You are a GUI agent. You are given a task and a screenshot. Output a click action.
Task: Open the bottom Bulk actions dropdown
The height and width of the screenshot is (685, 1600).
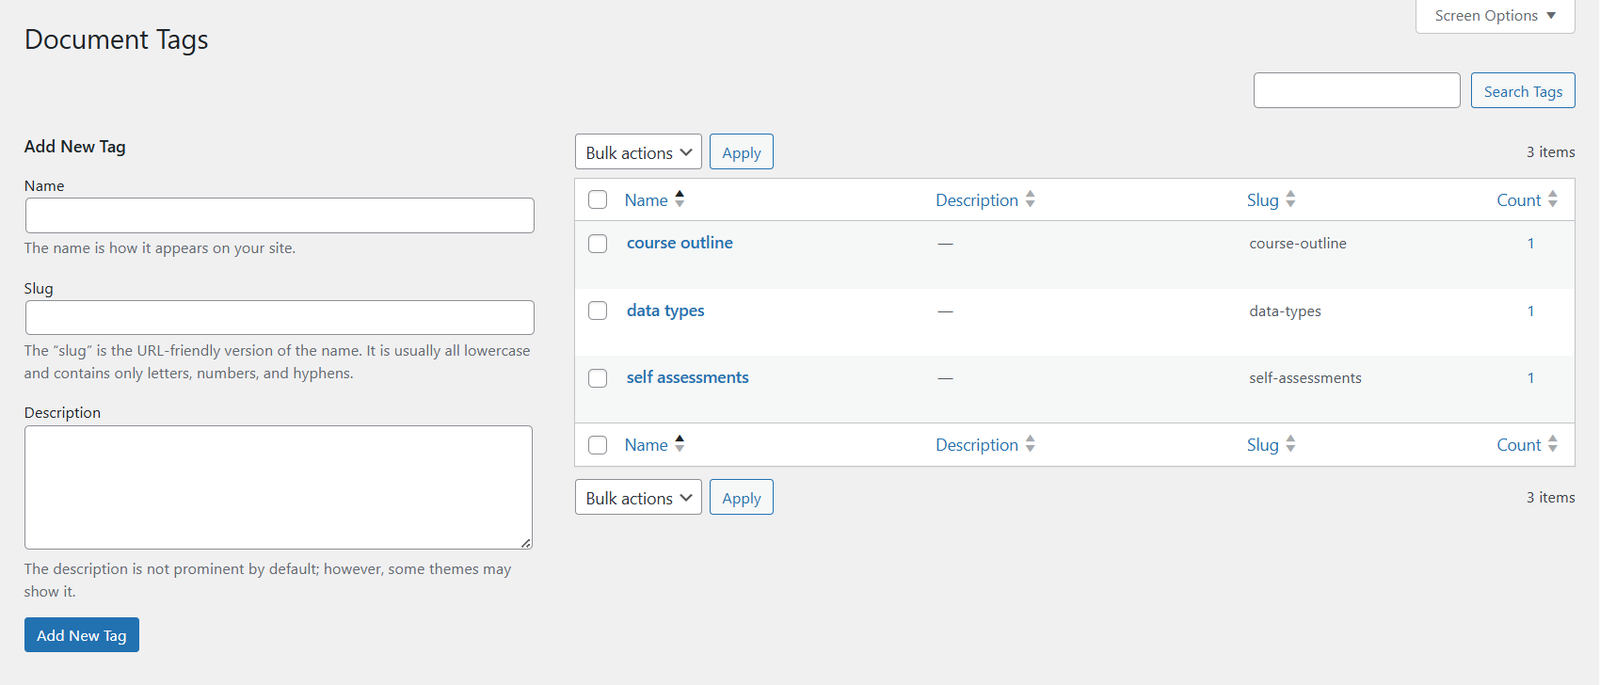(638, 497)
